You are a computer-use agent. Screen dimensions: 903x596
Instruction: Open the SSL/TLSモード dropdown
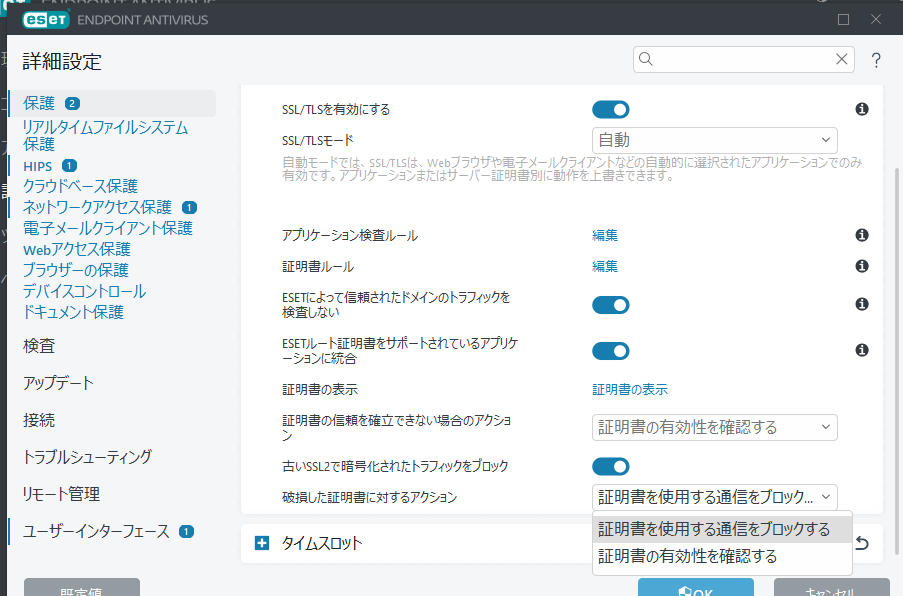[x=714, y=140]
